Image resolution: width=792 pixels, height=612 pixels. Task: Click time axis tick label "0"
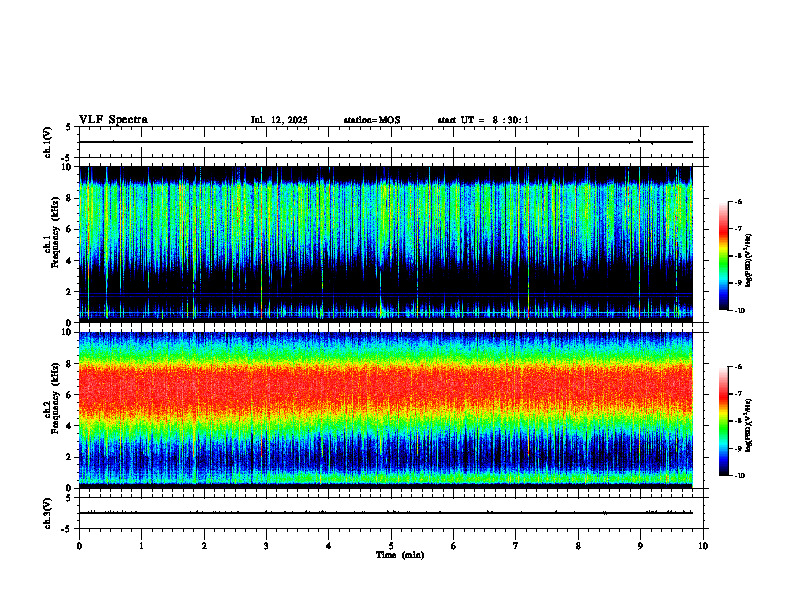tap(79, 546)
